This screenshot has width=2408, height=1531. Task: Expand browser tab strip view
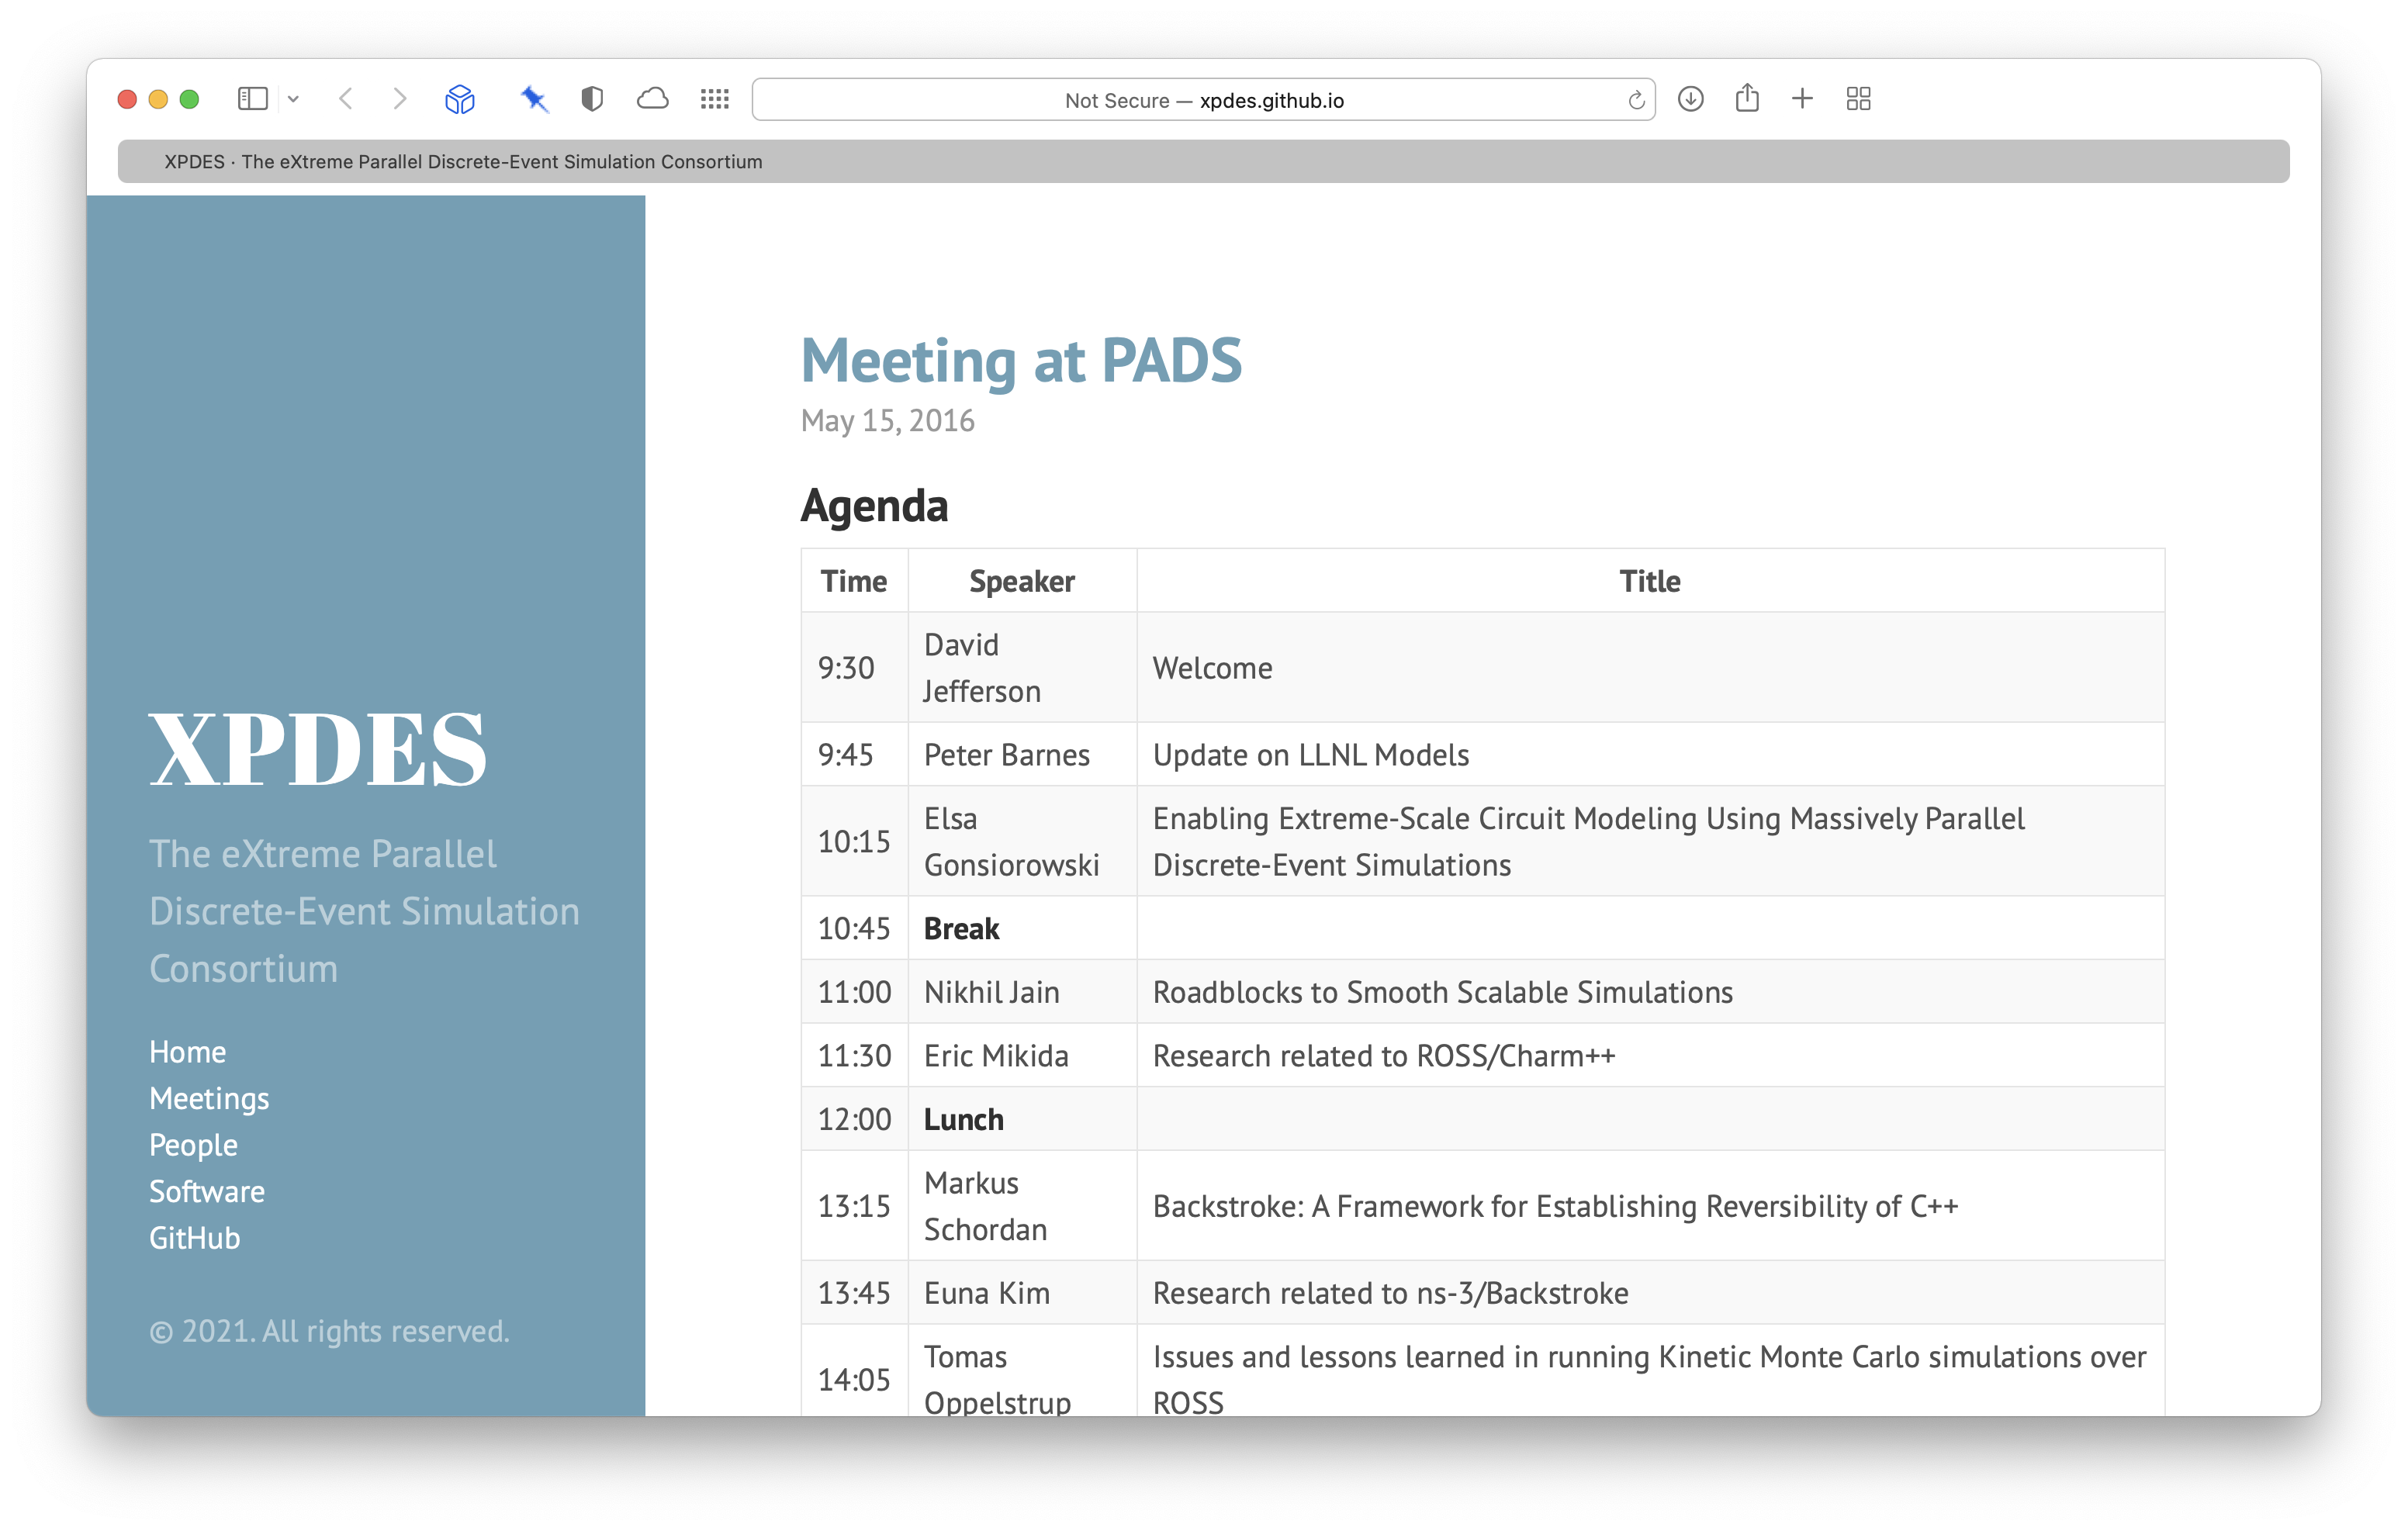point(1859,98)
